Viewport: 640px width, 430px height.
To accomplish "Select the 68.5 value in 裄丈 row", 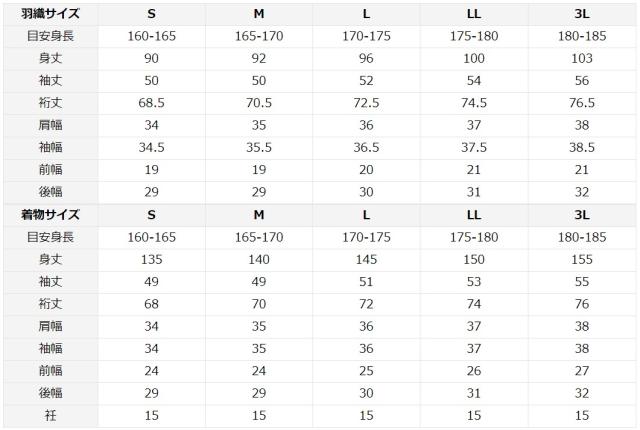I will coord(151,103).
